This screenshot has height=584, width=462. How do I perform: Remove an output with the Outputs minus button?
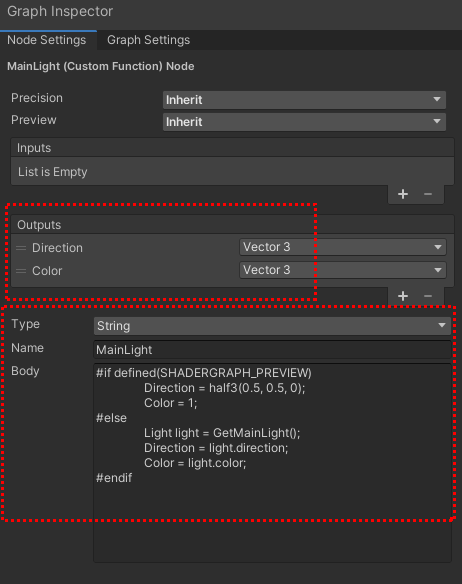coord(428,296)
